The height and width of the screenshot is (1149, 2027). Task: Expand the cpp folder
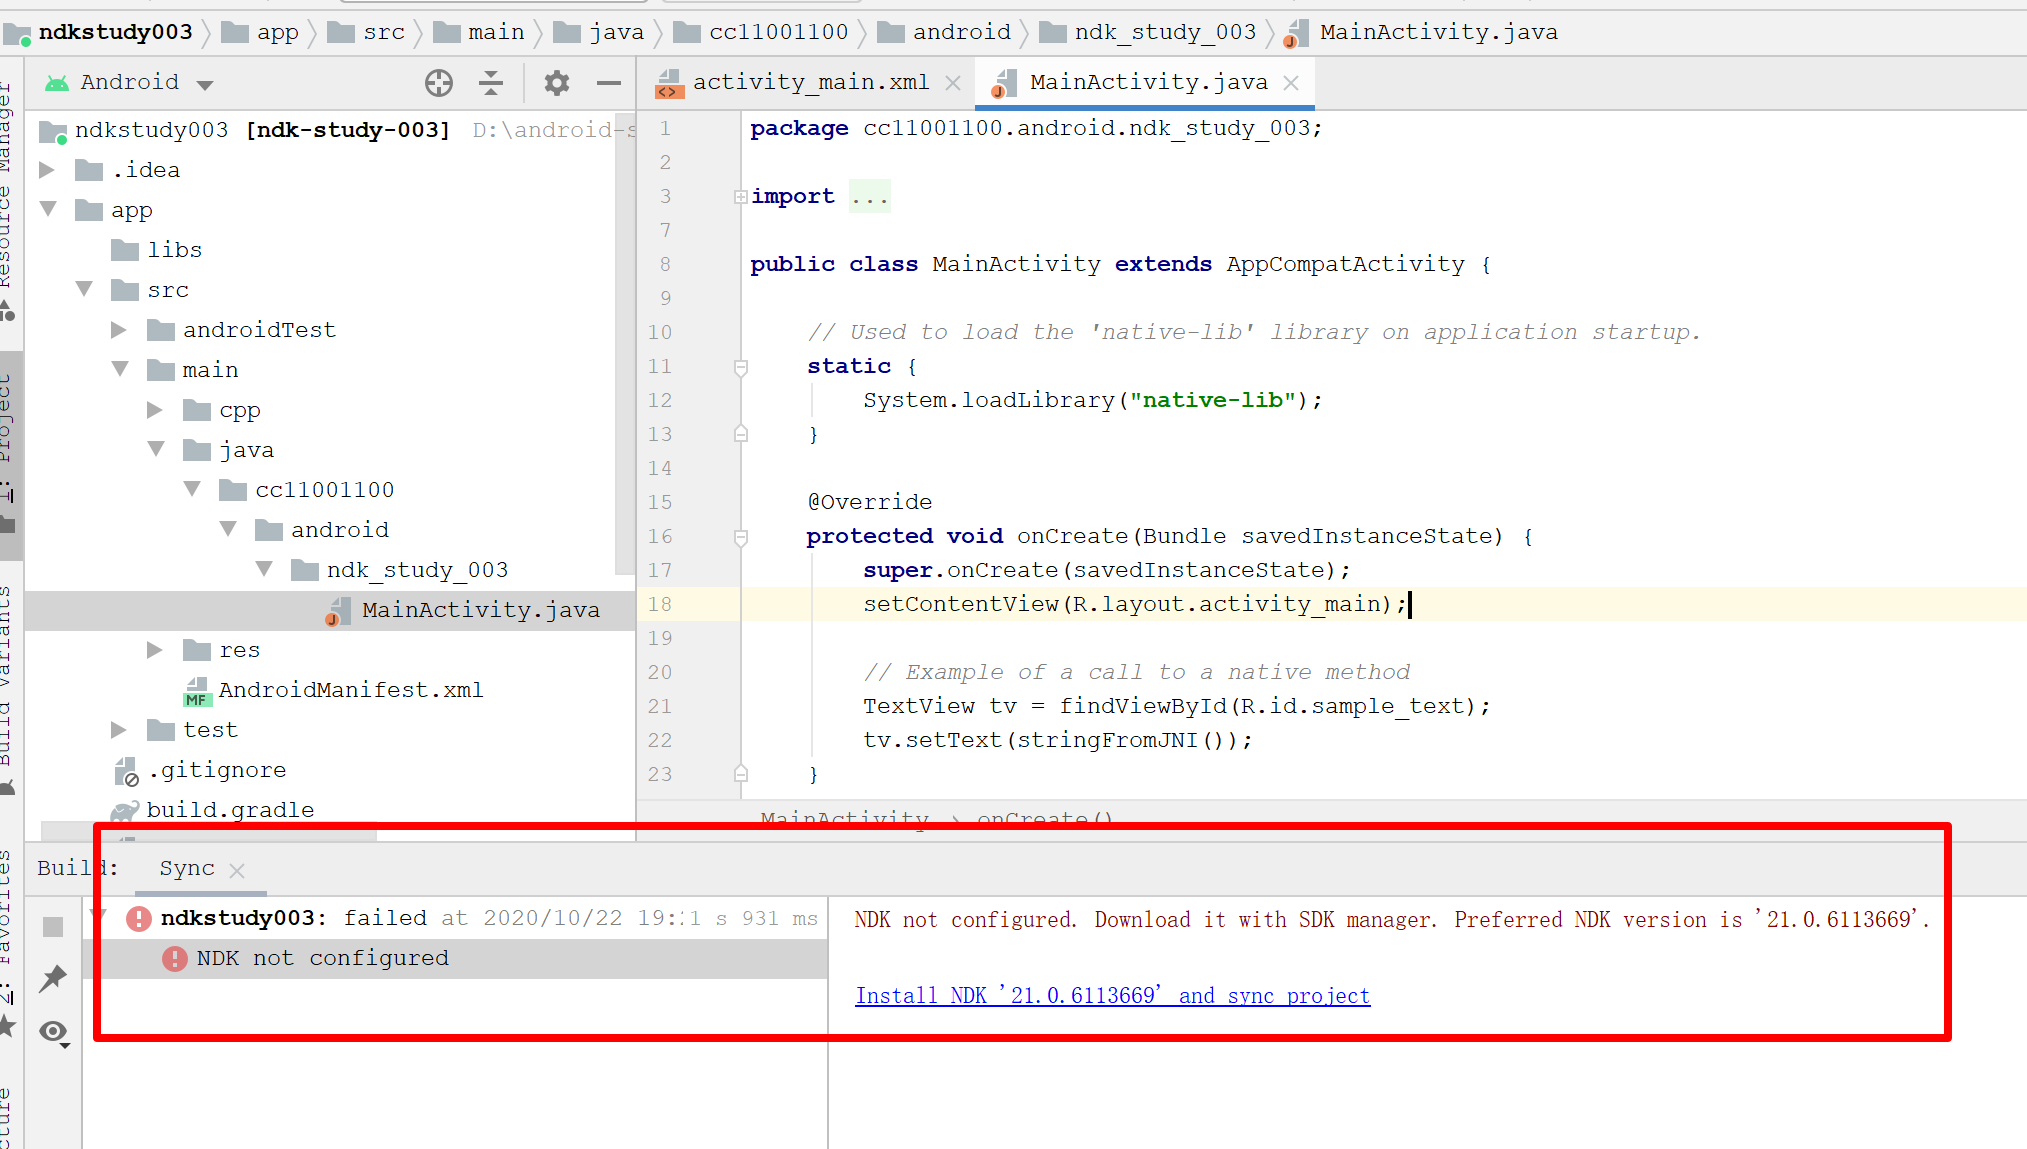point(155,410)
